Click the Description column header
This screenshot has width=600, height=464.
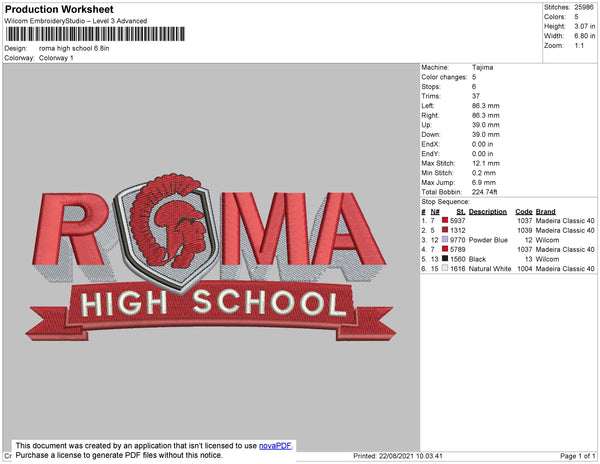coord(488,212)
